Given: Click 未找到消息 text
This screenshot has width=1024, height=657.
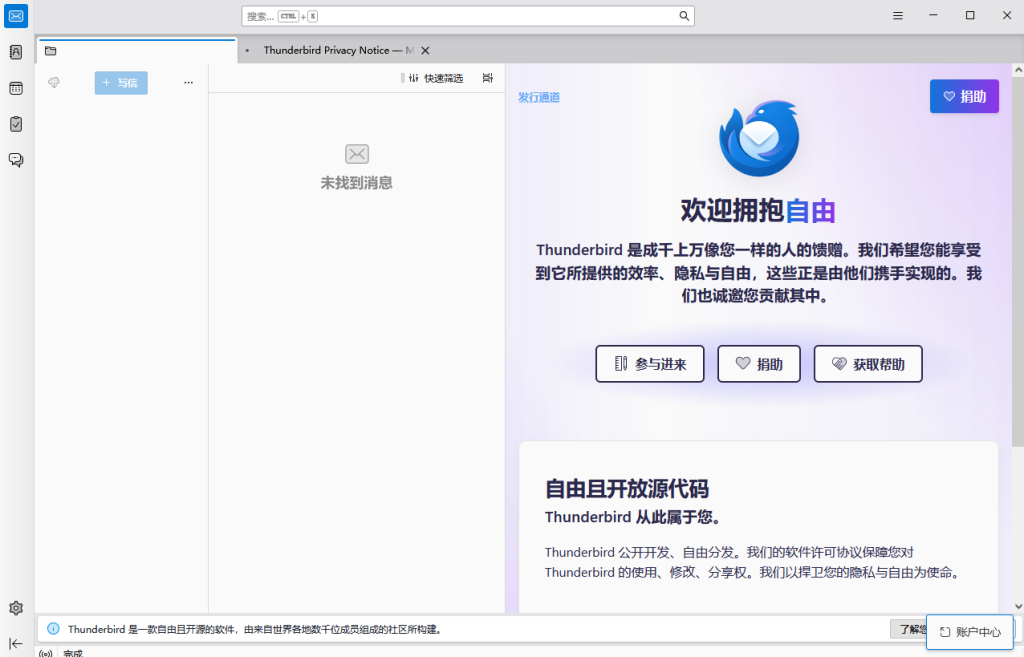Looking at the screenshot, I should pos(357,183).
